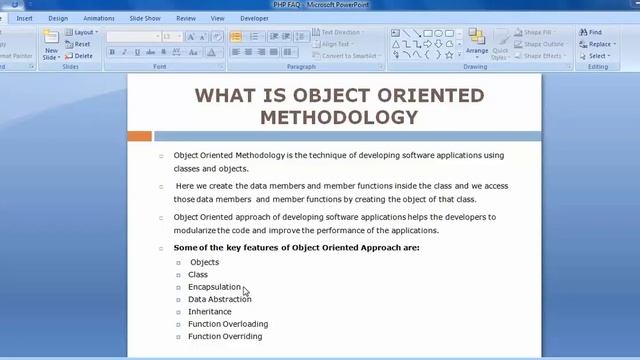The height and width of the screenshot is (360, 640).
Task: Select the Rounded Rectangle shape
Action: click(449, 33)
